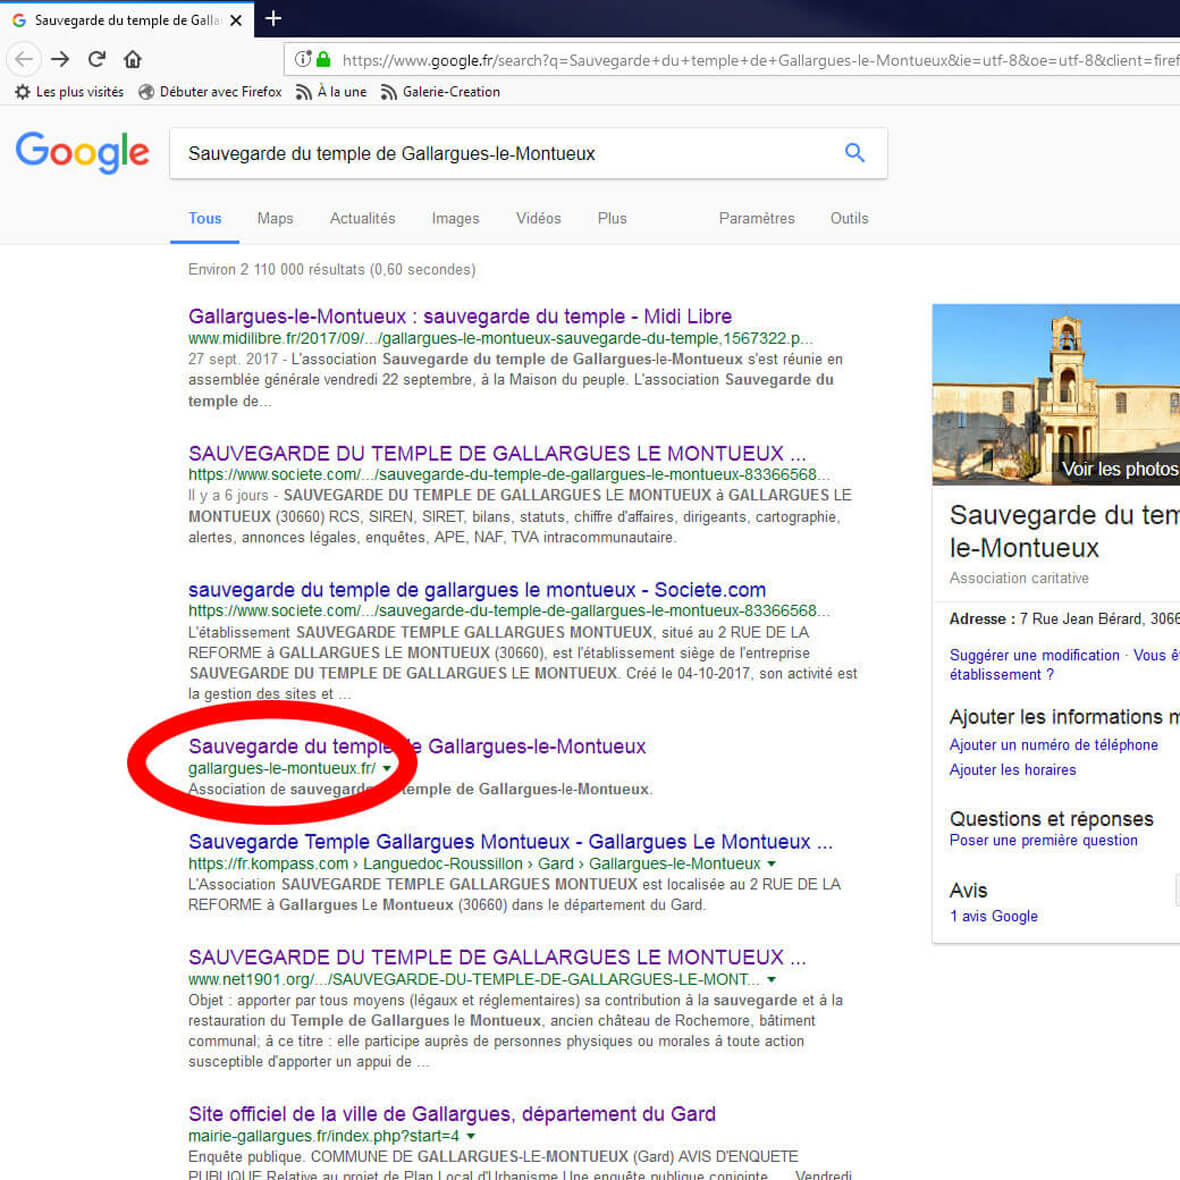Screen dimensions: 1180x1180
Task: Go to Google home via the logo
Action: [x=82, y=153]
